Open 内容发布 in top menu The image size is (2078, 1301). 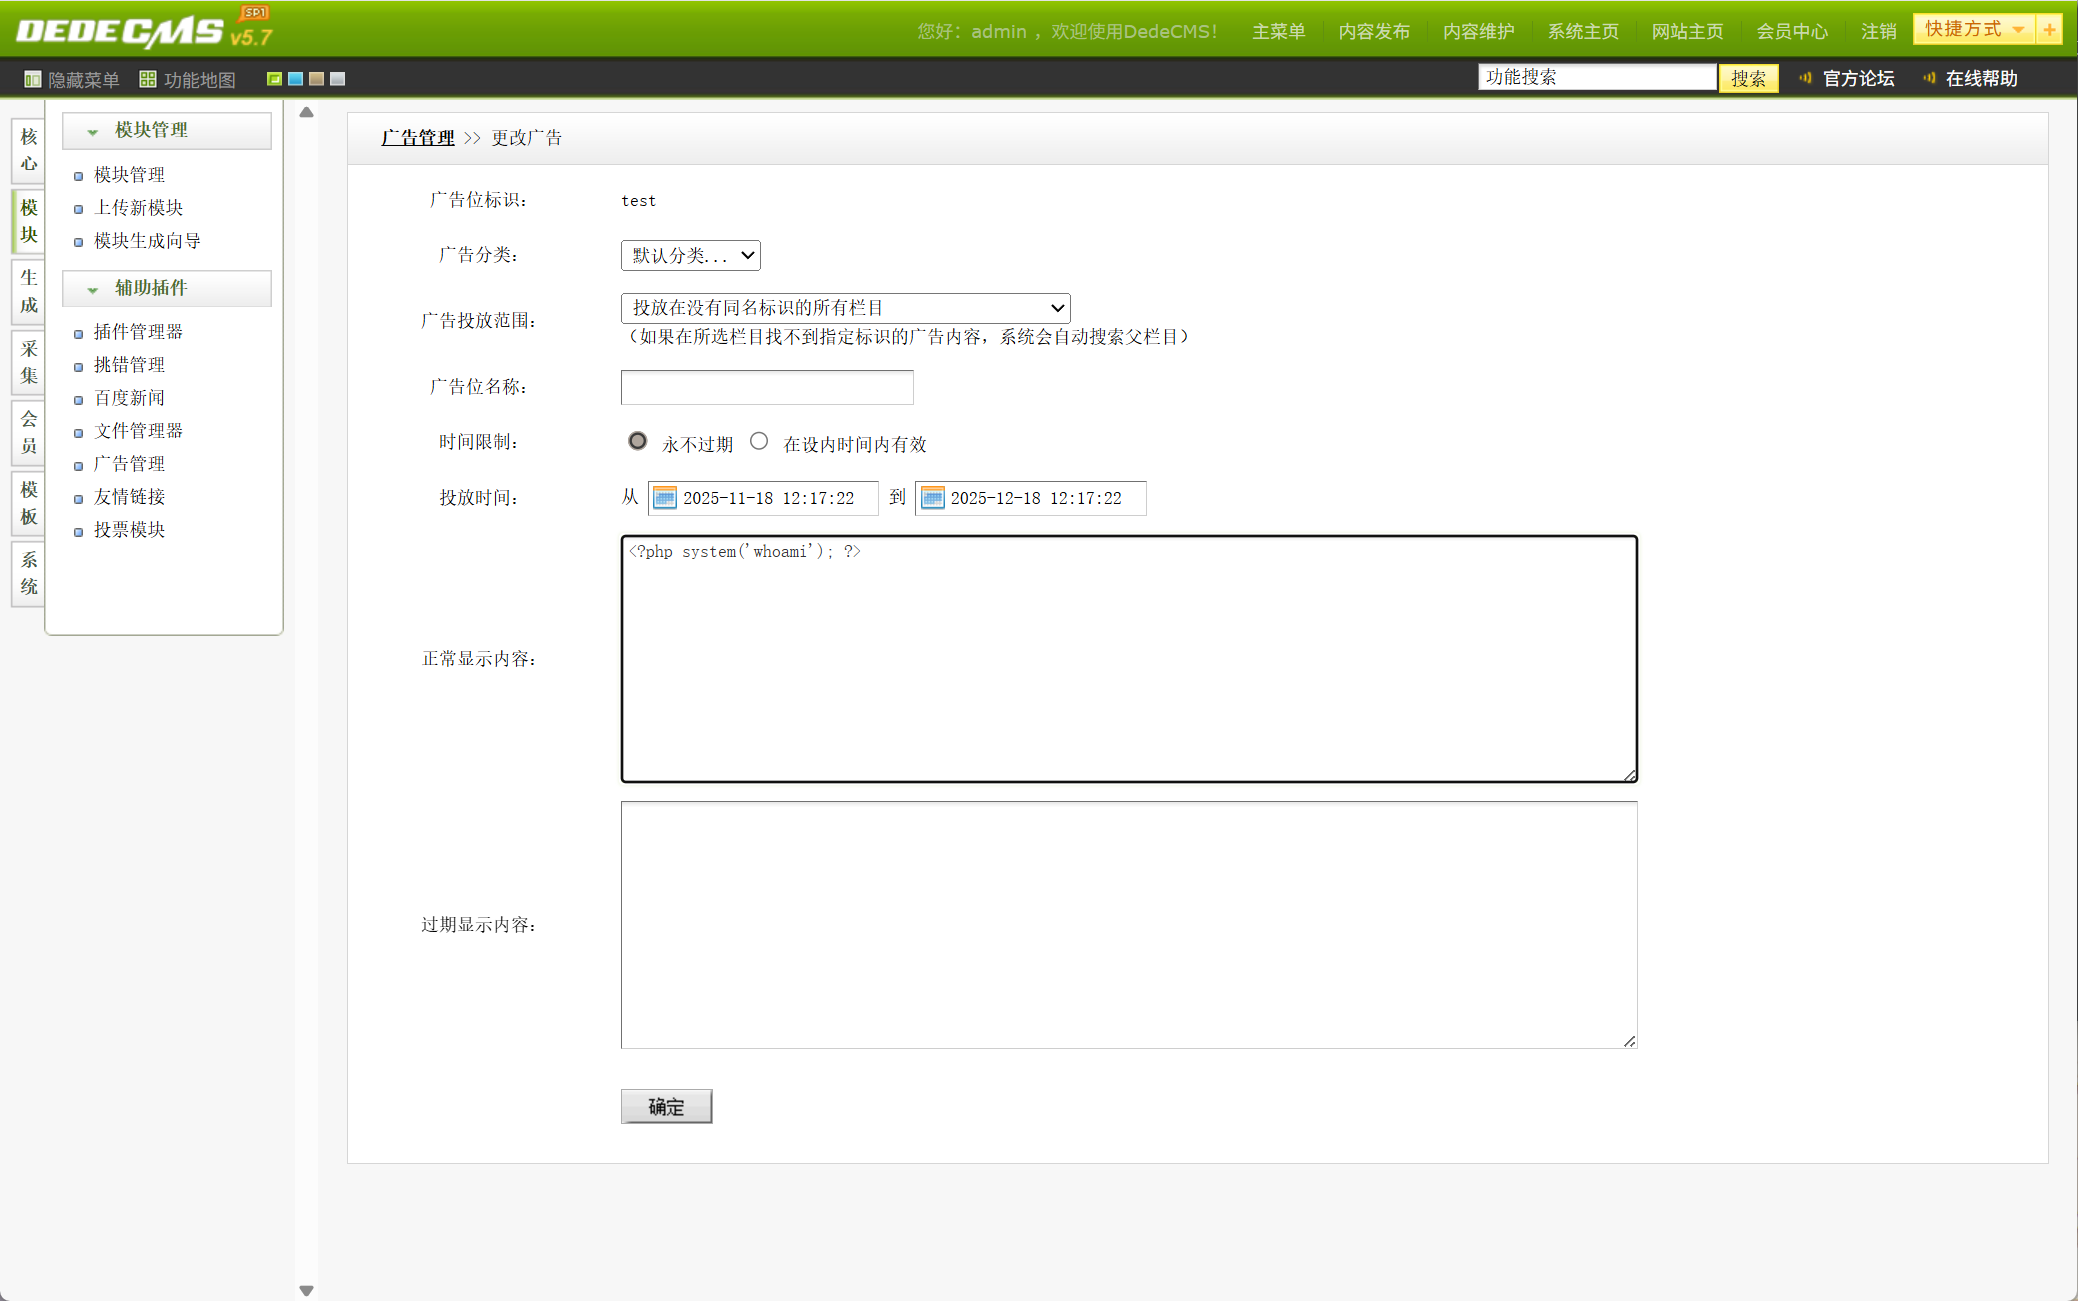click(x=1374, y=32)
